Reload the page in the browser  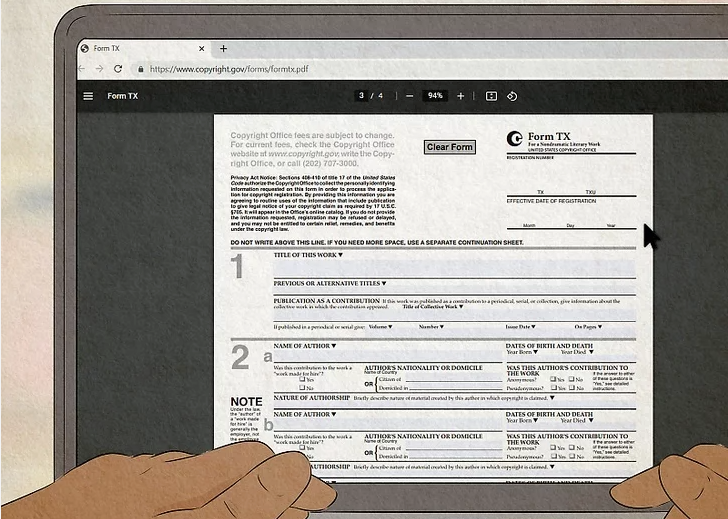(x=118, y=69)
